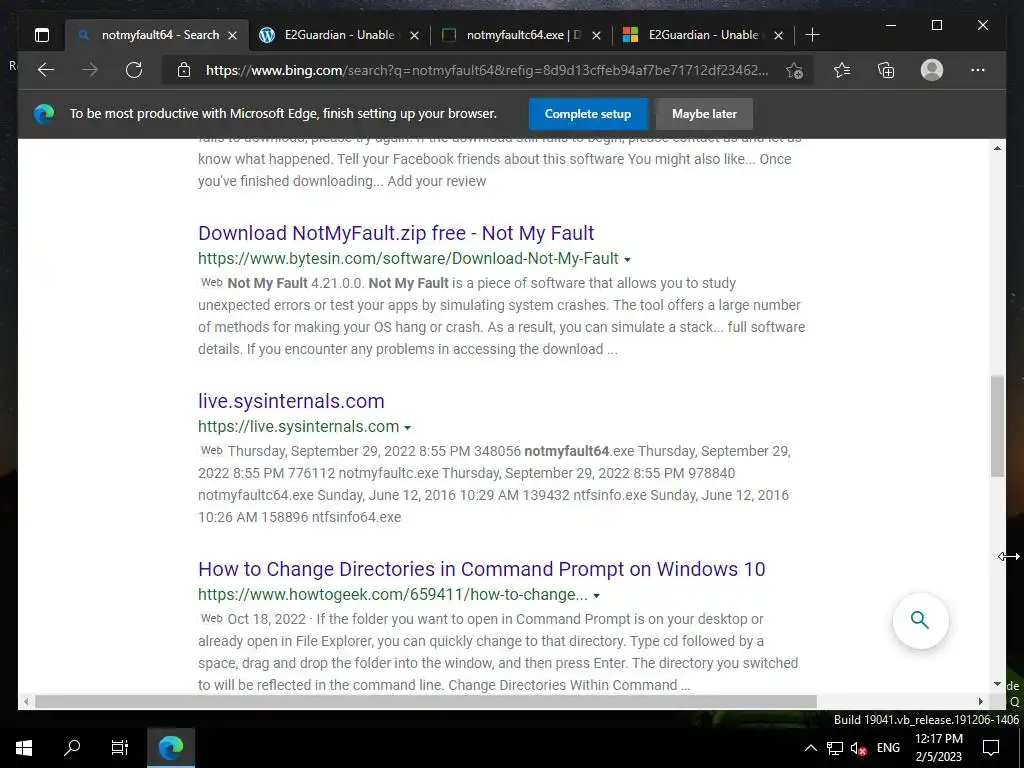Close the Microsoft-logo E2Guardian tab
This screenshot has width=1024, height=768.
pos(778,36)
